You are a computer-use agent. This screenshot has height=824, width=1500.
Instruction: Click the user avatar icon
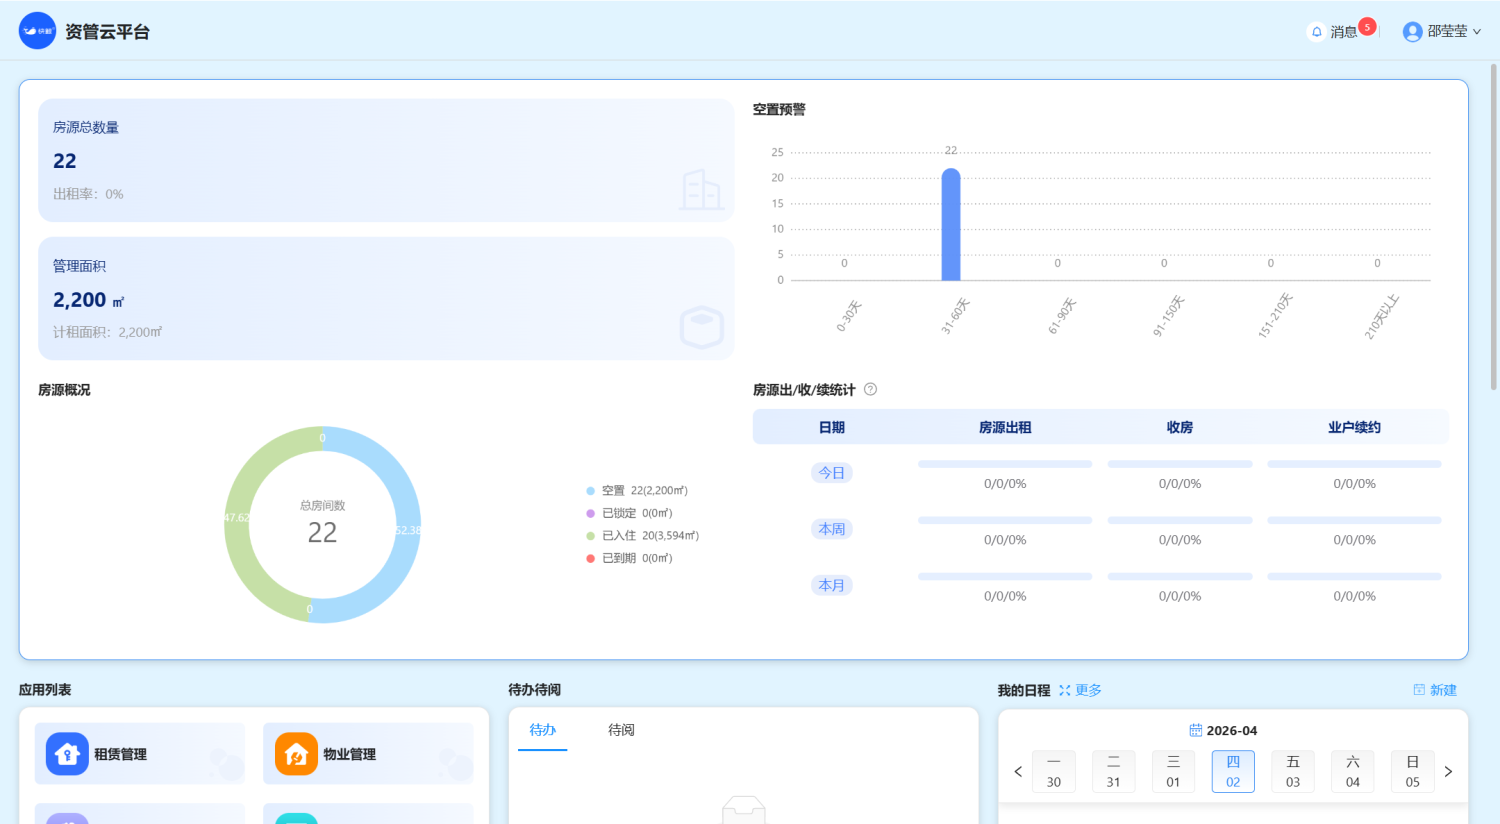[x=1412, y=32]
